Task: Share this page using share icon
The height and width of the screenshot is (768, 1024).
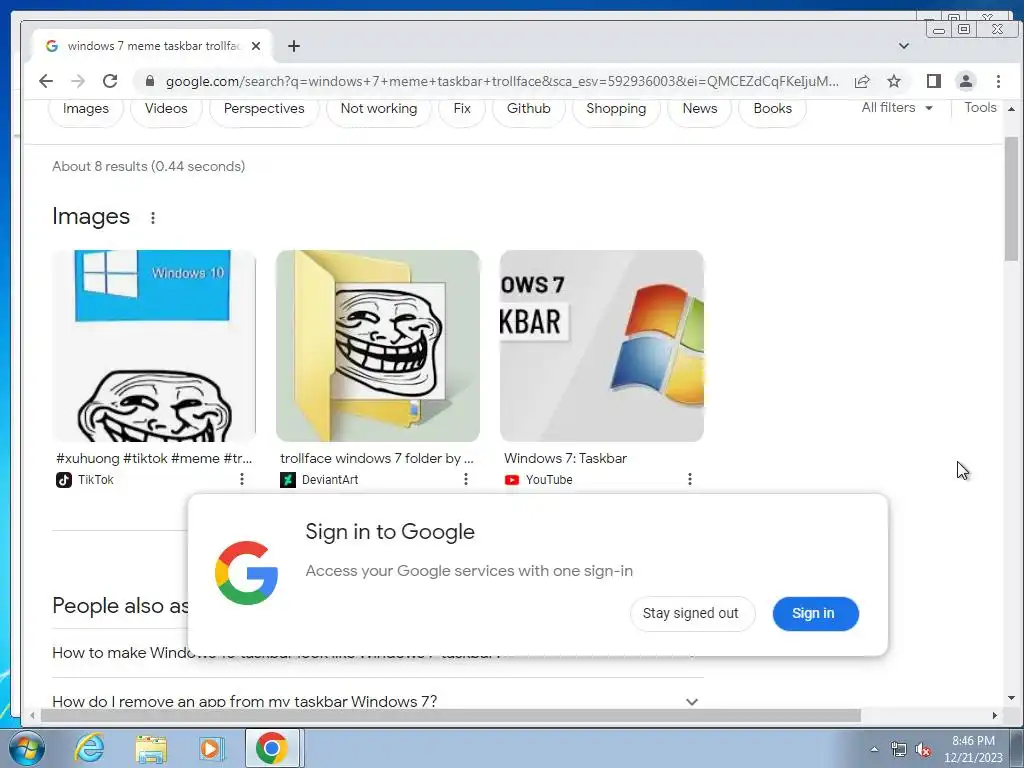Action: (862, 81)
